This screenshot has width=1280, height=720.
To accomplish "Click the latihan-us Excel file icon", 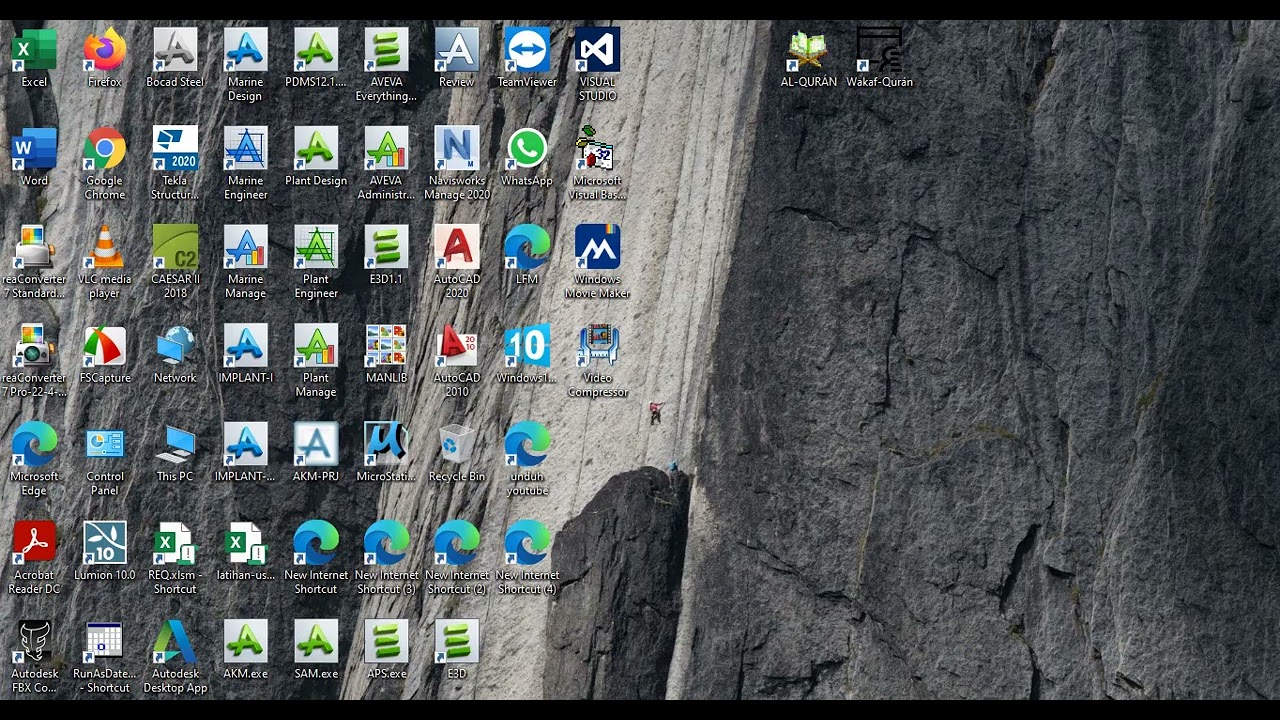I will click(x=245, y=543).
